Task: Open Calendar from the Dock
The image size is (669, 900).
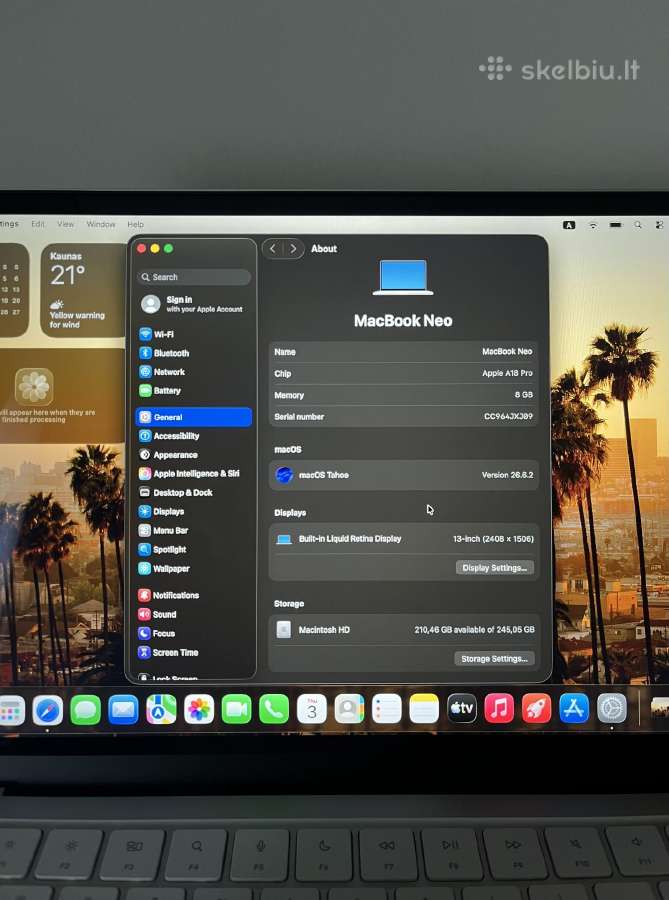Action: (312, 709)
